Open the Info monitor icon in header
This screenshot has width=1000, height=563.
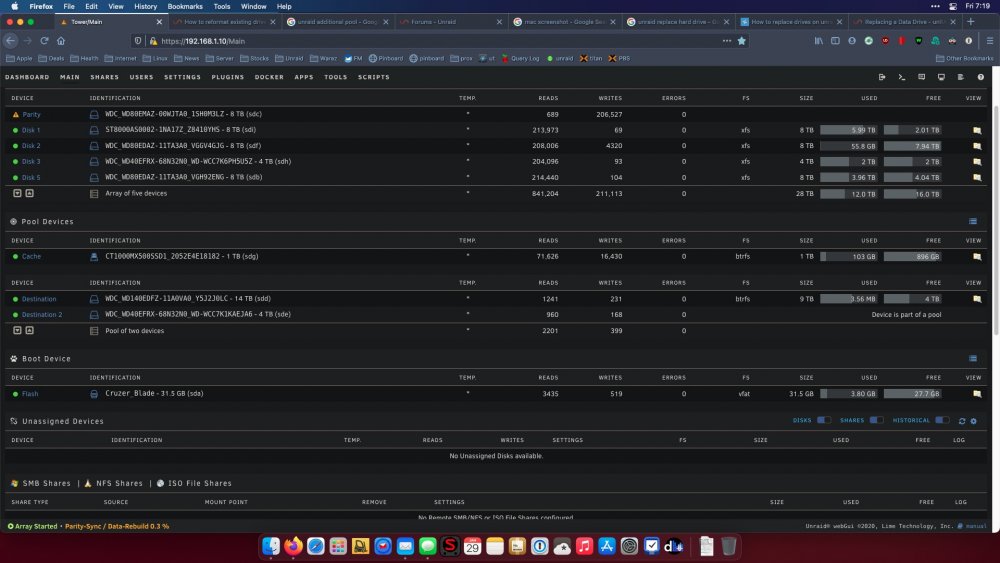click(x=941, y=77)
